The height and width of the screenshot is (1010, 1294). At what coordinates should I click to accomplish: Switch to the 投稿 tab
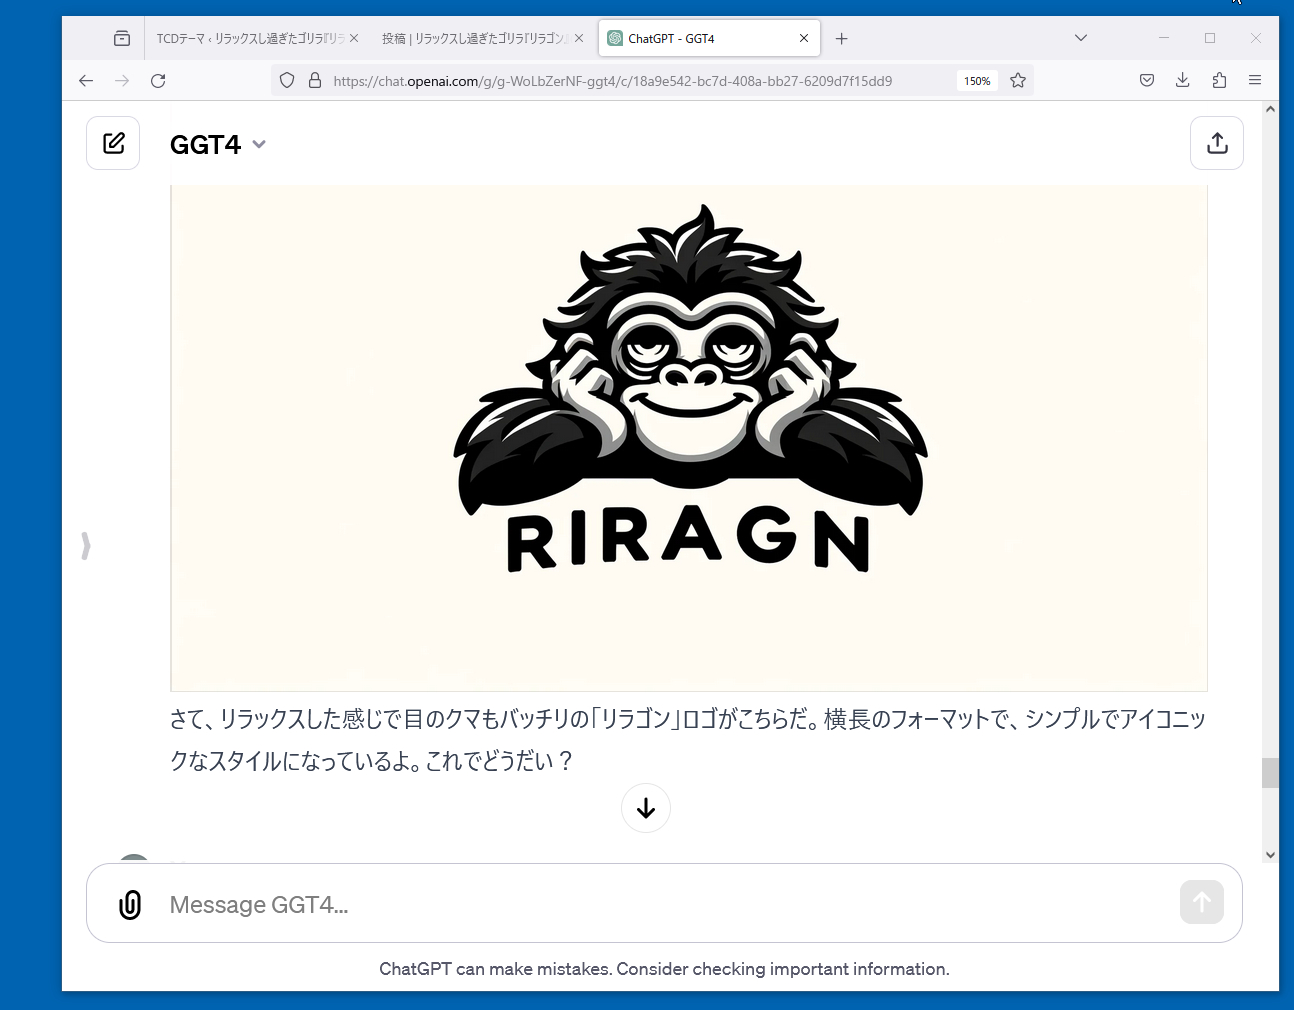point(474,39)
